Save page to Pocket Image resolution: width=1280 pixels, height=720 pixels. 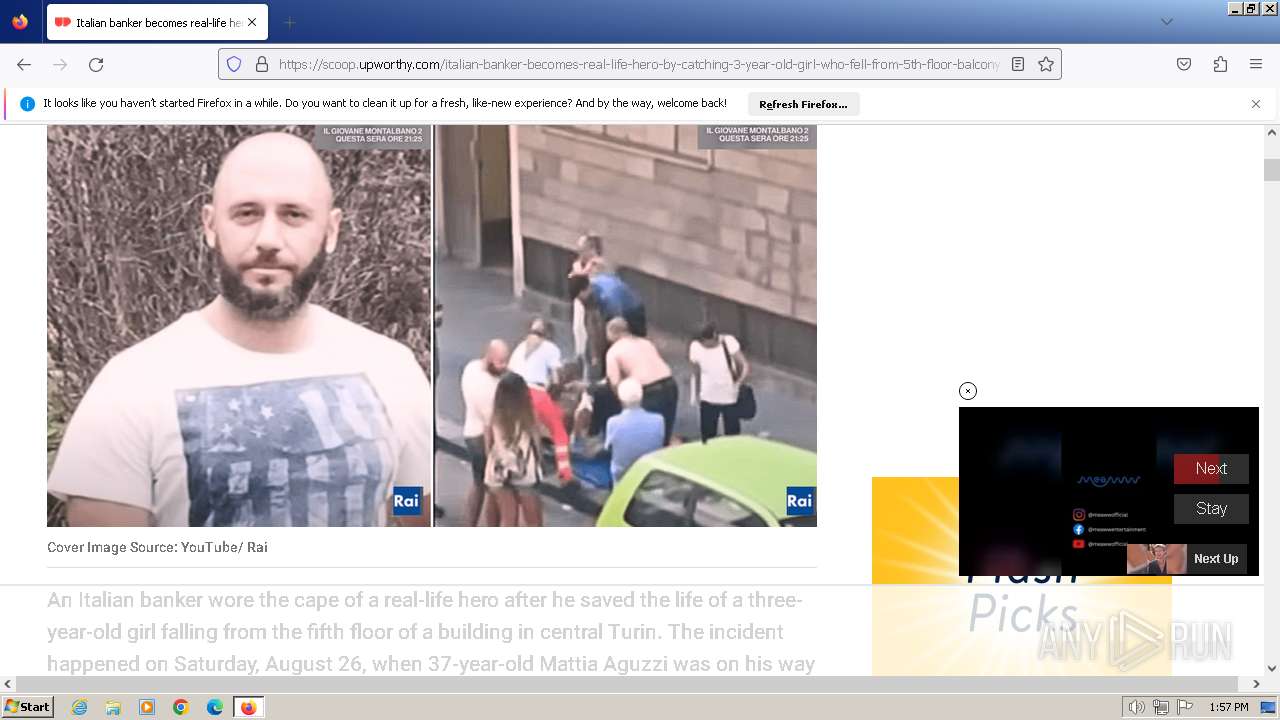pyautogui.click(x=1184, y=64)
